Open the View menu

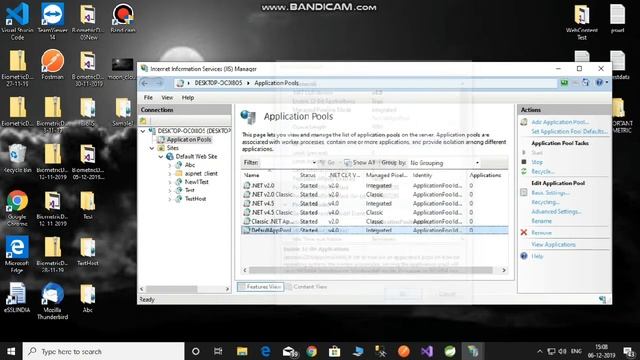coord(167,98)
